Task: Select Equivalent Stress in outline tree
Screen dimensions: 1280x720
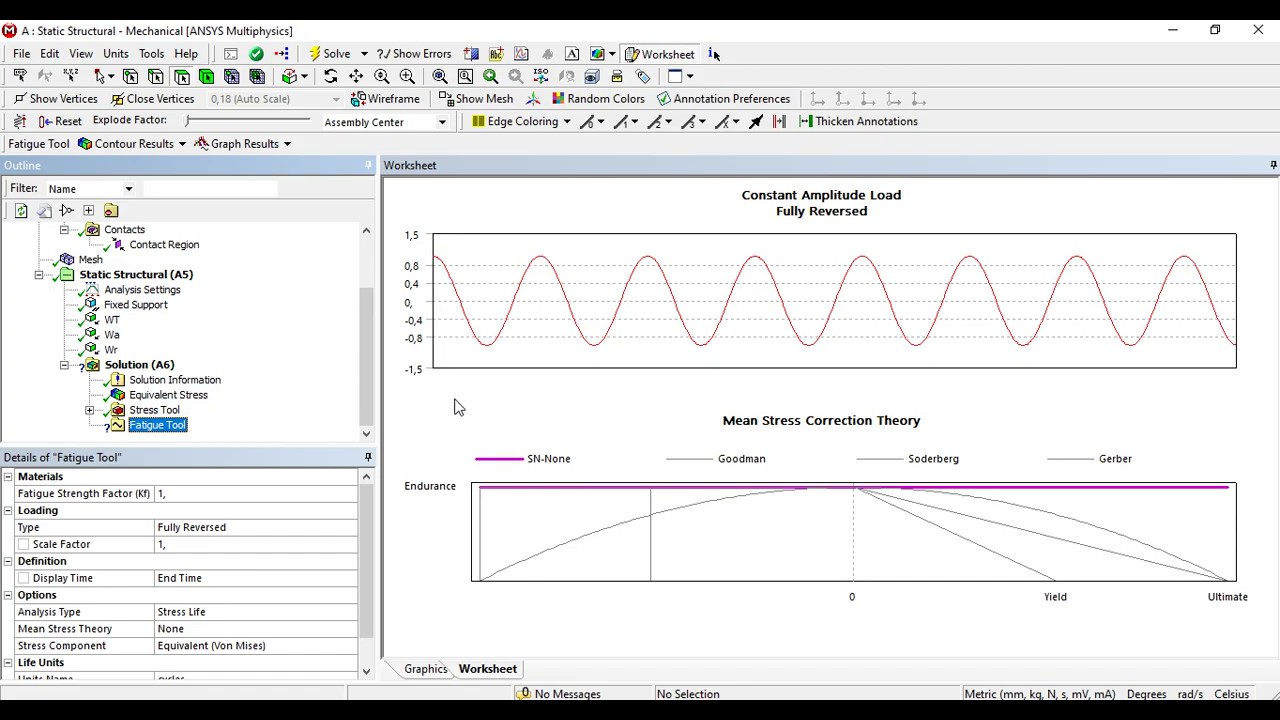Action: click(168, 395)
